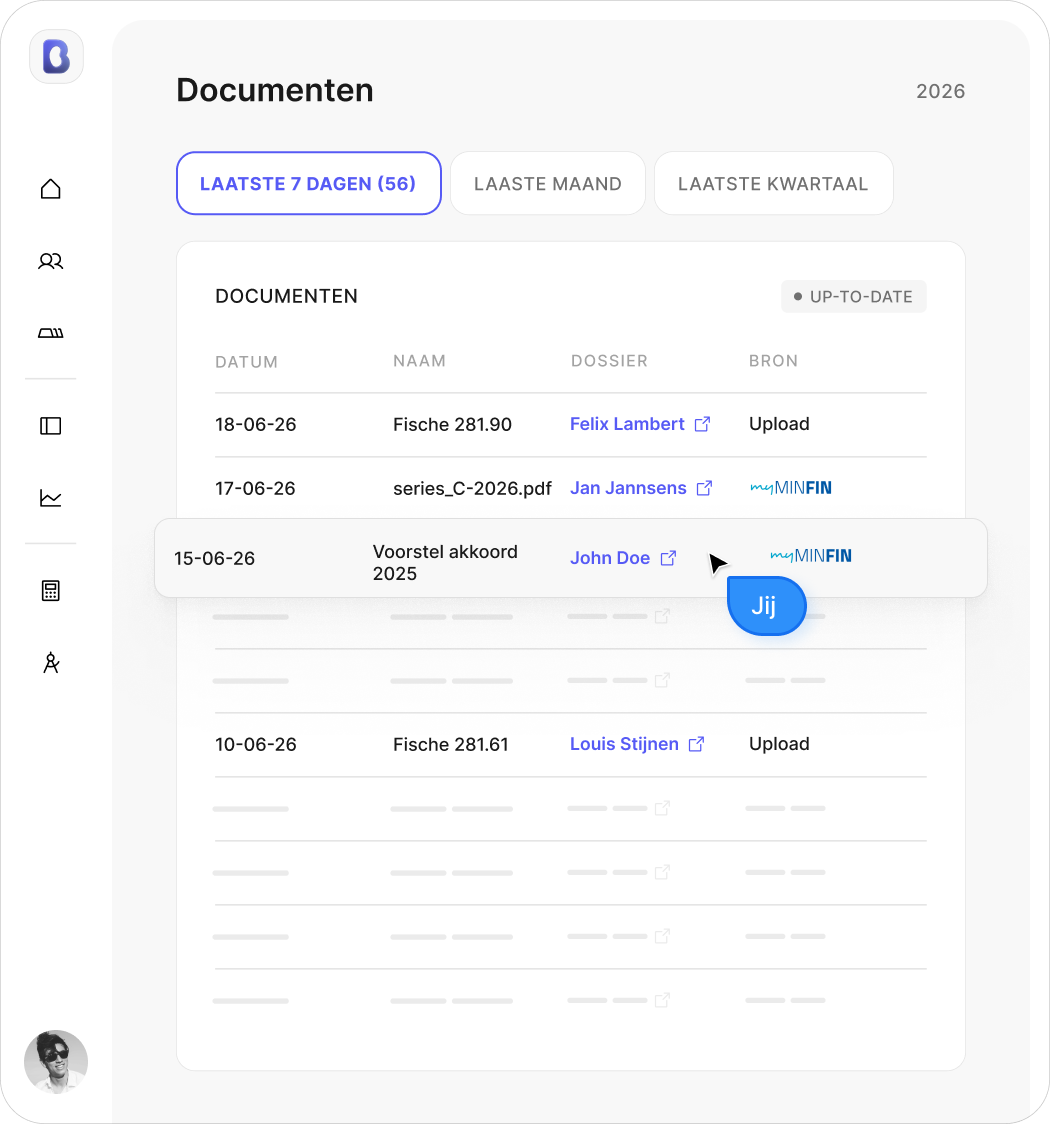This screenshot has width=1050, height=1124.
Task: Open the Louis Stijnen dossier link
Action: pyautogui.click(x=624, y=744)
